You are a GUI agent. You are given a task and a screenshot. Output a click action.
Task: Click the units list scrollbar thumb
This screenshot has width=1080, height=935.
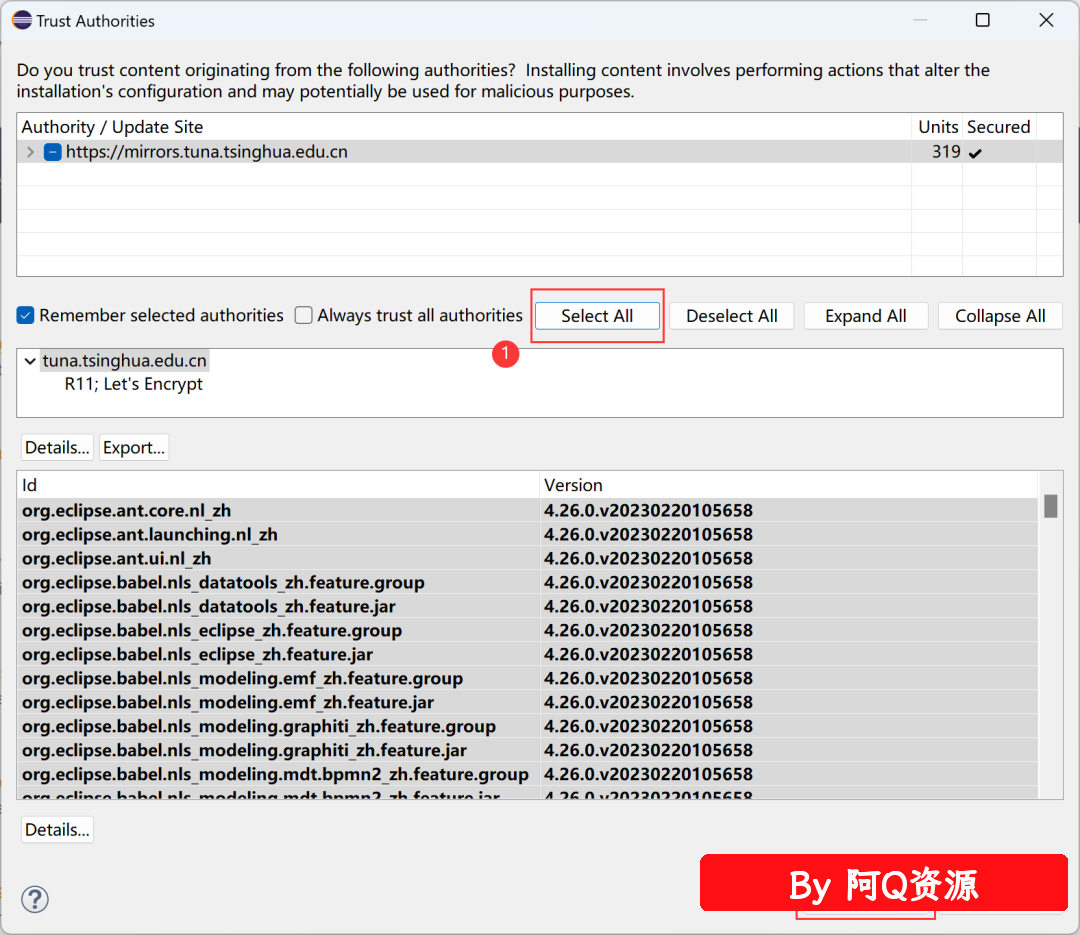[x=1050, y=506]
